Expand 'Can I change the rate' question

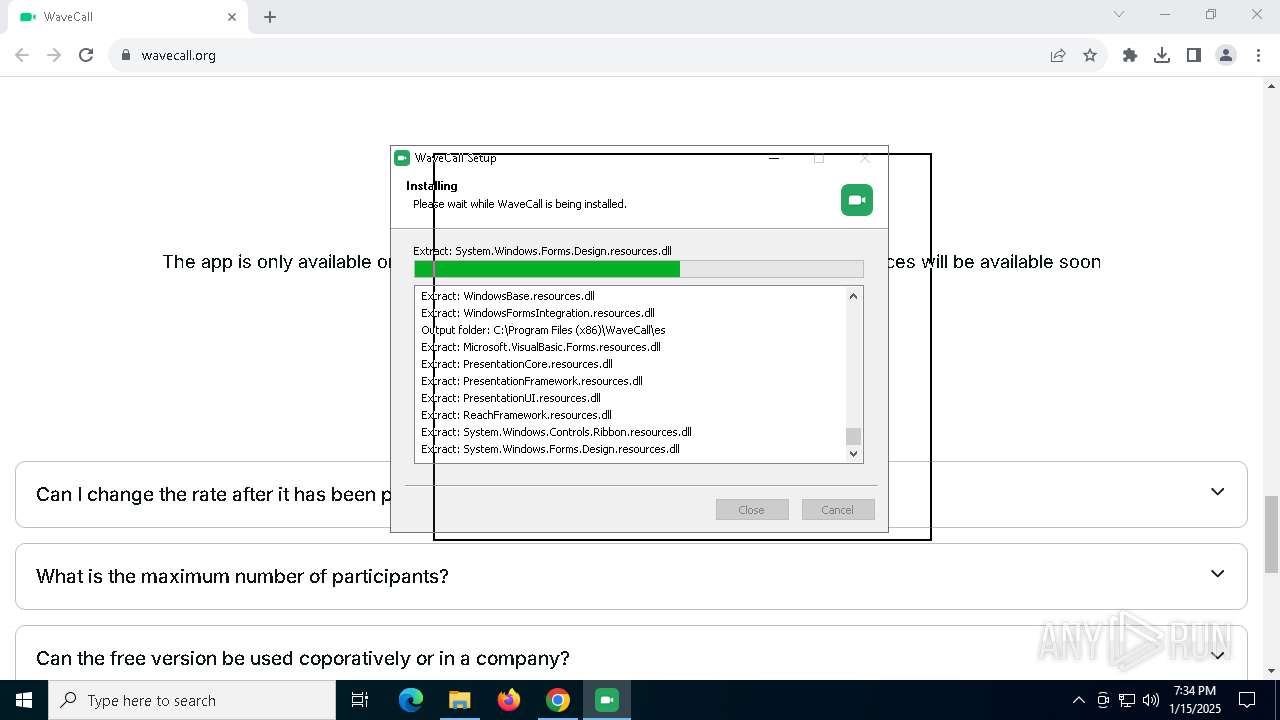pos(1217,492)
